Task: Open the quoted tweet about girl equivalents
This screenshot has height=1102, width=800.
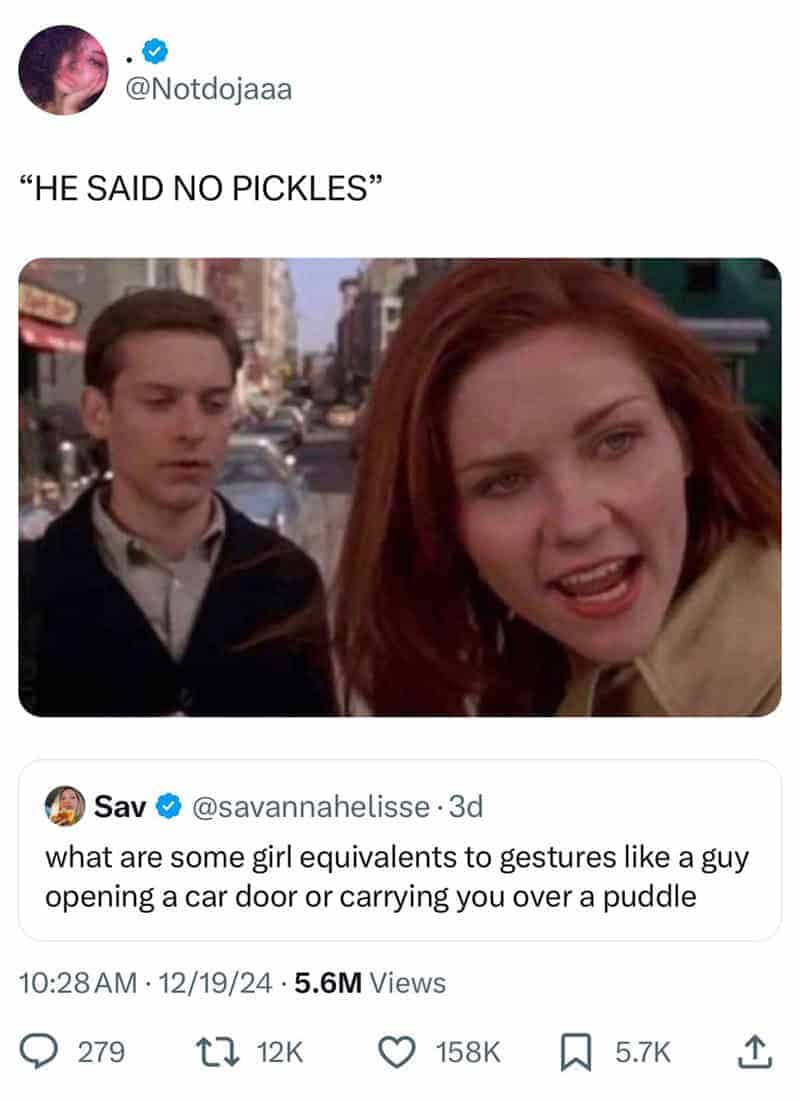Action: tap(400, 850)
